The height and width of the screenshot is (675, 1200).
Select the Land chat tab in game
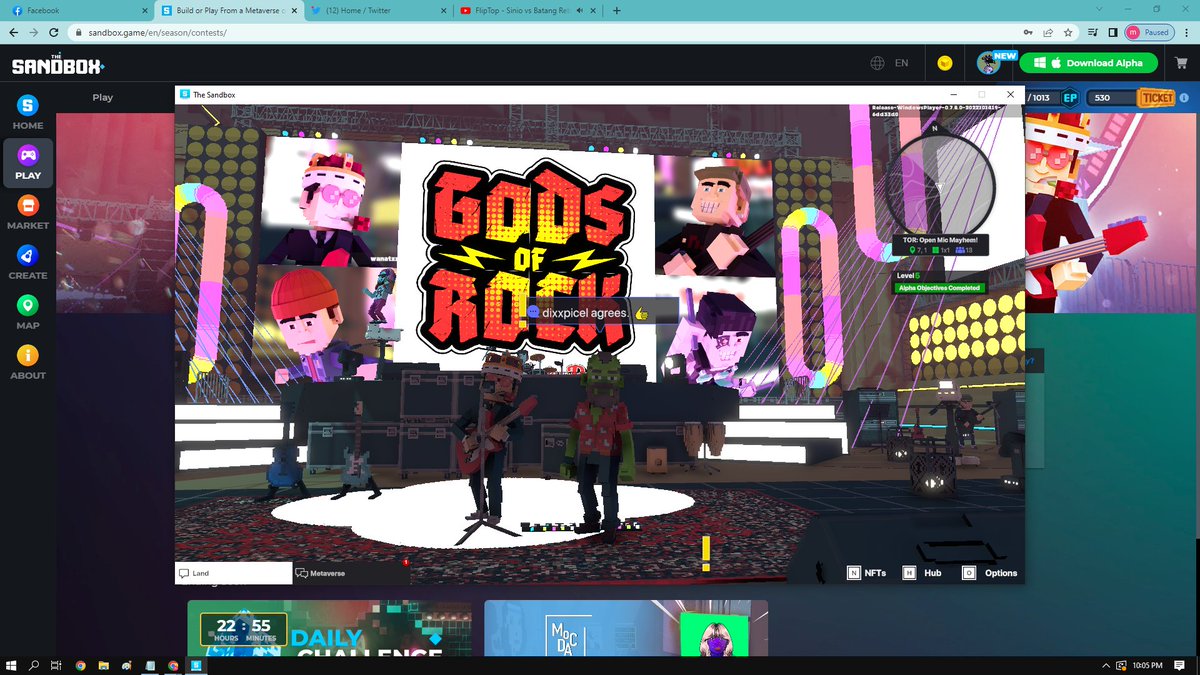(x=234, y=573)
